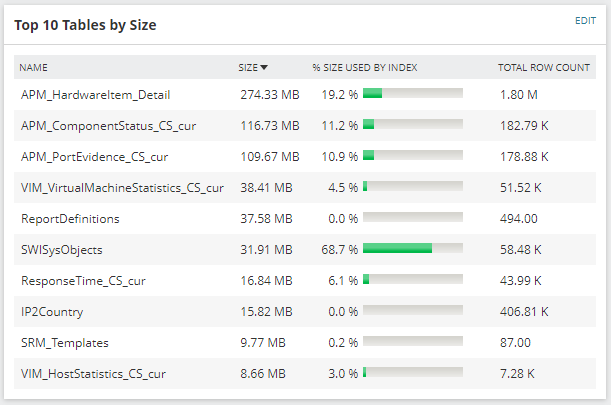The height and width of the screenshot is (405, 611).
Task: Select the ReportDefinitions table name
Action: 70,219
